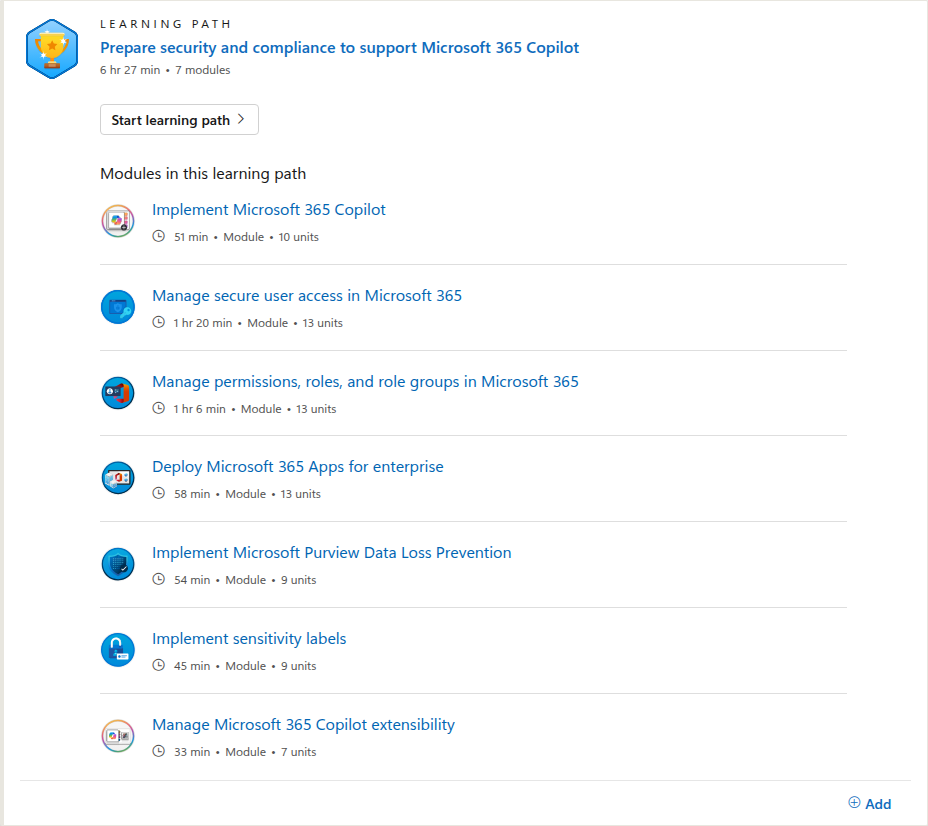Click the learning path trophy badge icon
This screenshot has width=928, height=826.
52,49
